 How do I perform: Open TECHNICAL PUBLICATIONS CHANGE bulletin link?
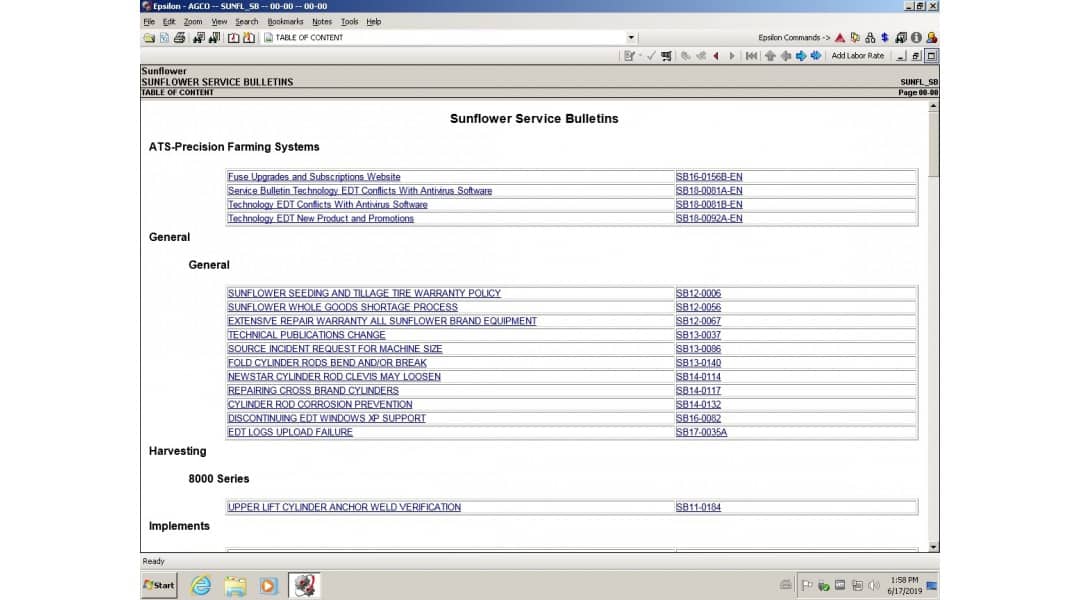pos(307,335)
